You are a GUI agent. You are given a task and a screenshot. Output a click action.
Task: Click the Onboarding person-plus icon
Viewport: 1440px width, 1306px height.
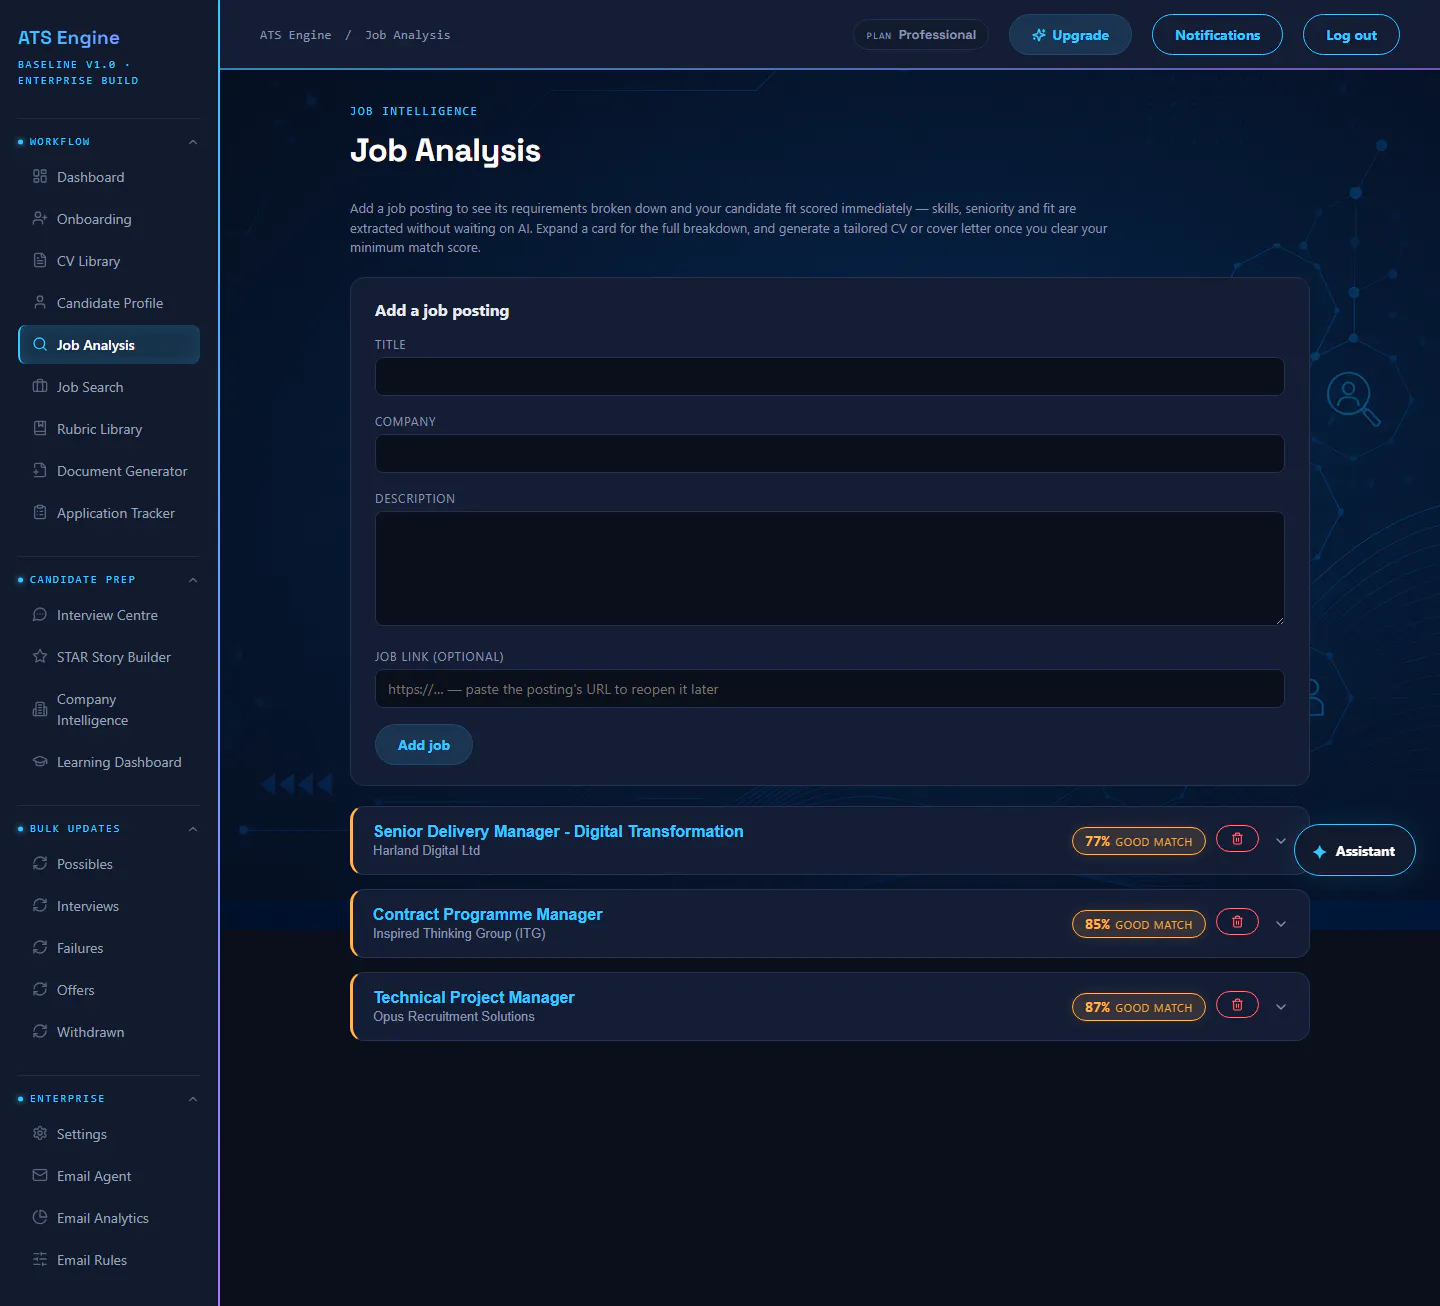click(40, 218)
